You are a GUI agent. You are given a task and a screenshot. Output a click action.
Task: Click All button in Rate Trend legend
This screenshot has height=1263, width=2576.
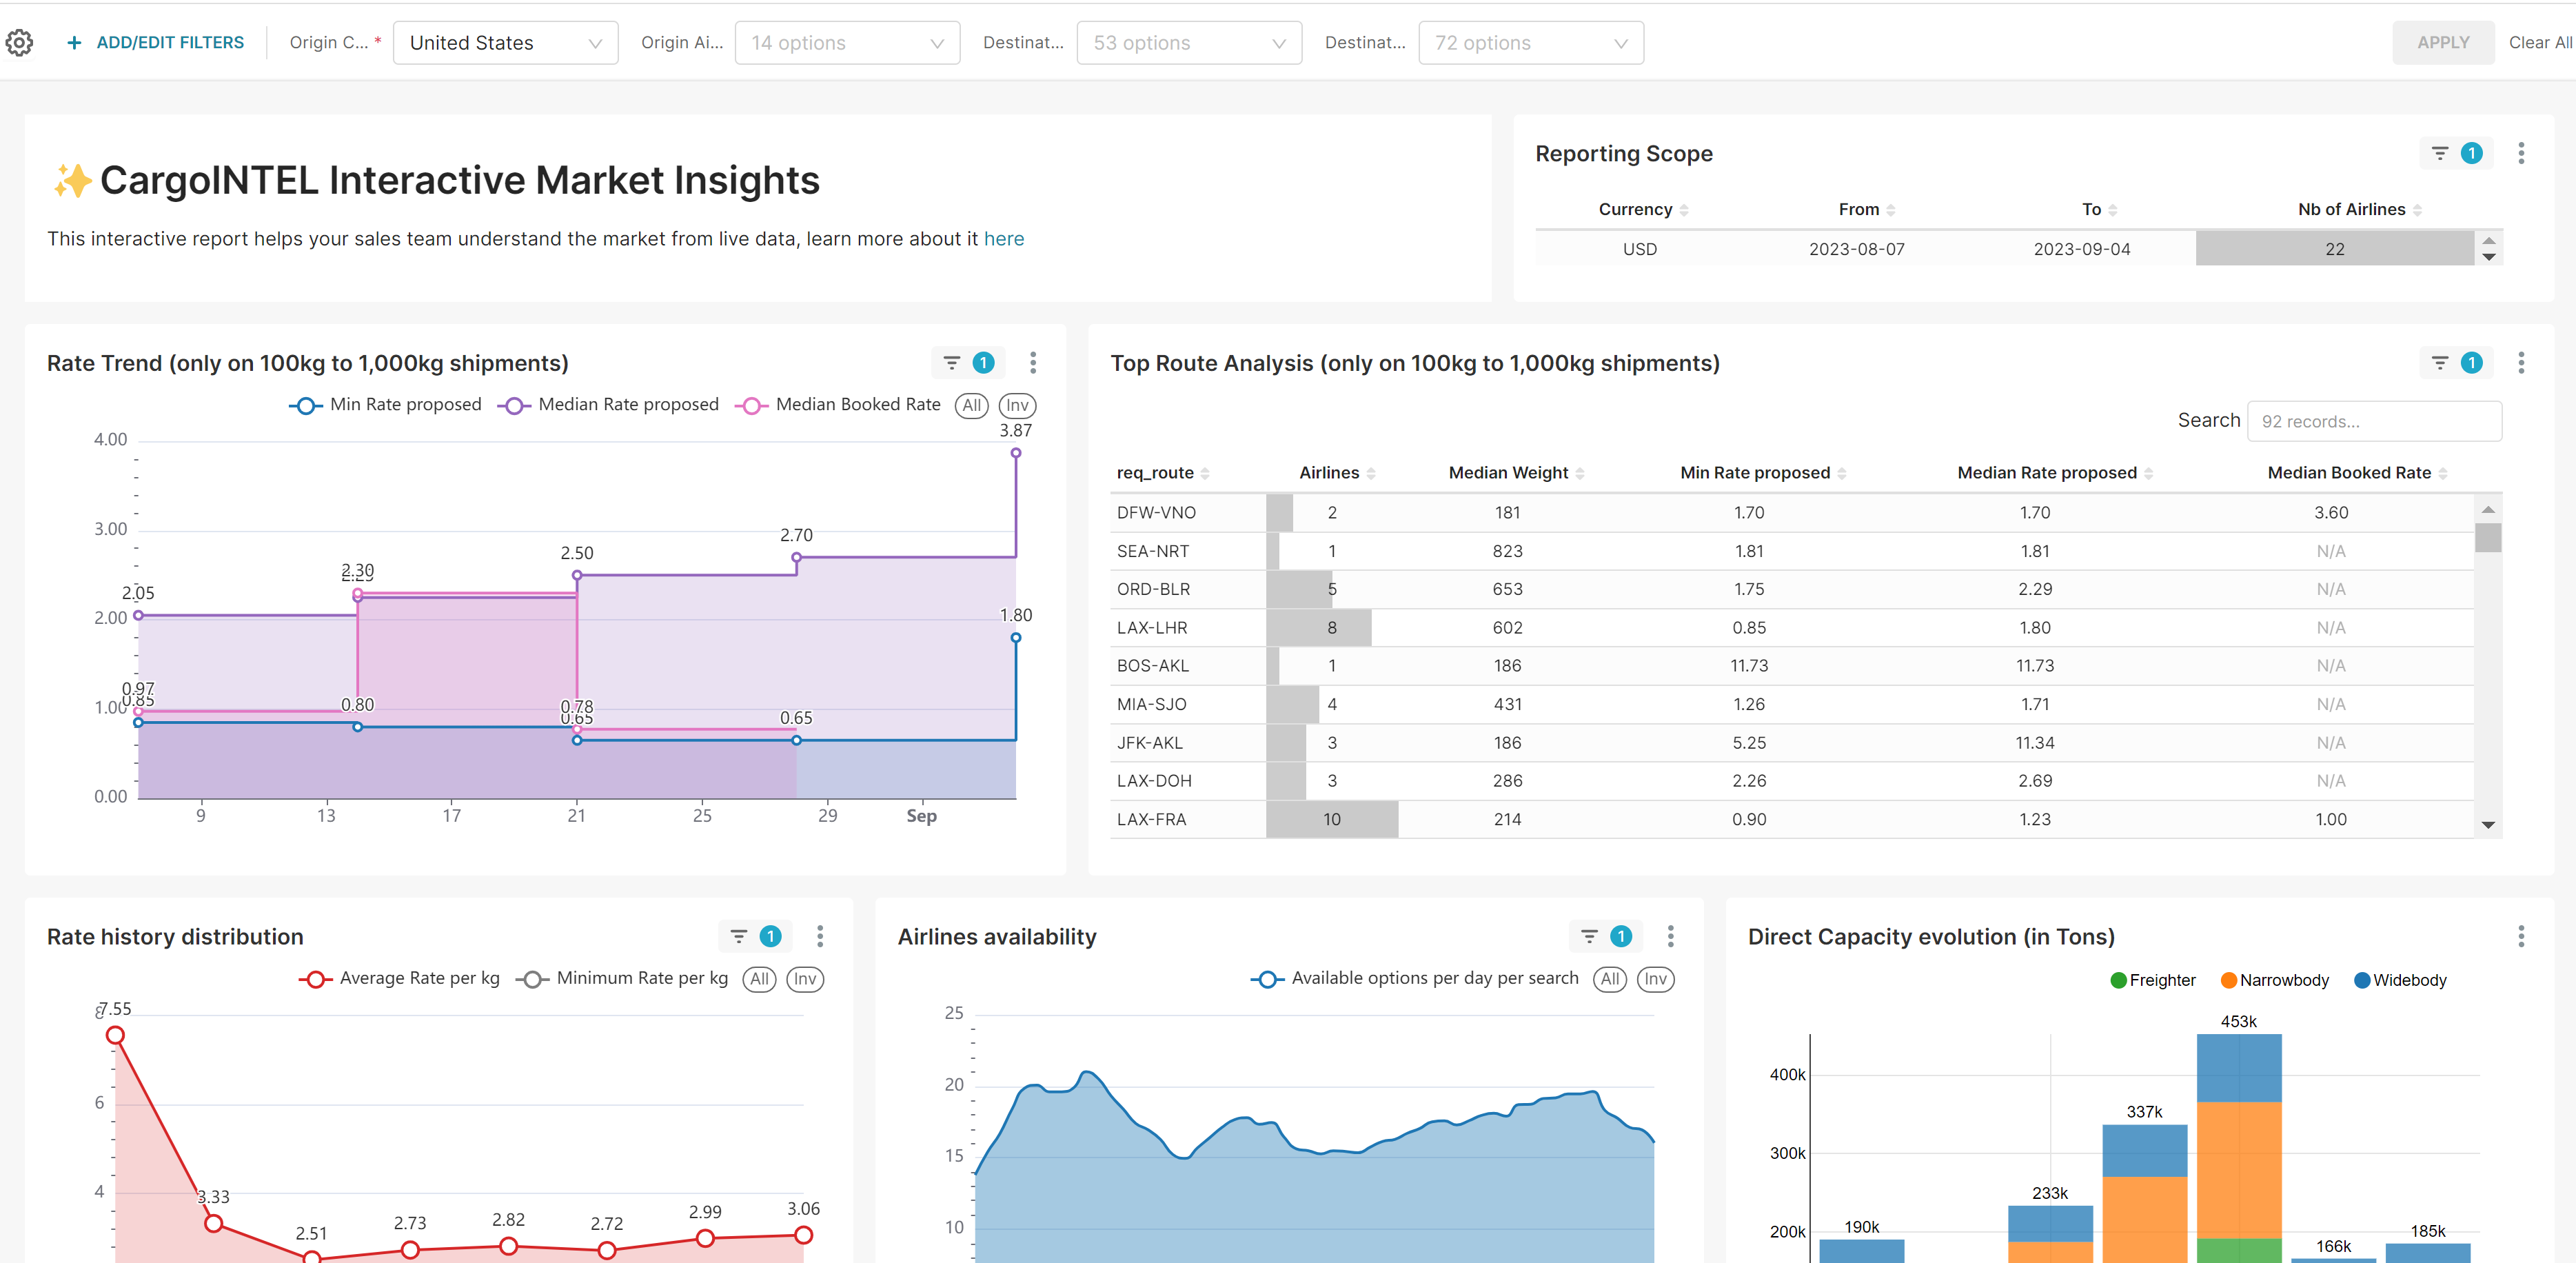pos(971,405)
